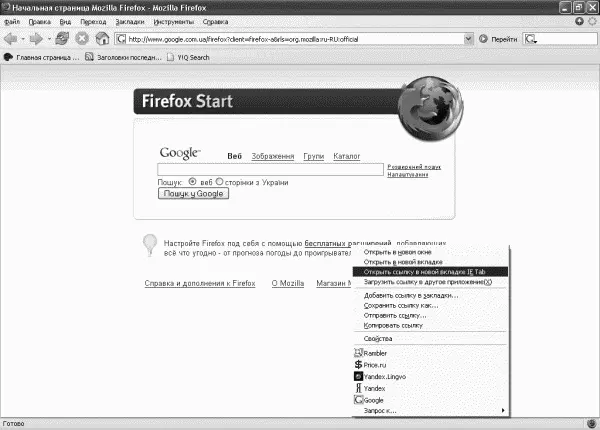
Task: Stop loading with the Stop icon
Action: pos(82,38)
